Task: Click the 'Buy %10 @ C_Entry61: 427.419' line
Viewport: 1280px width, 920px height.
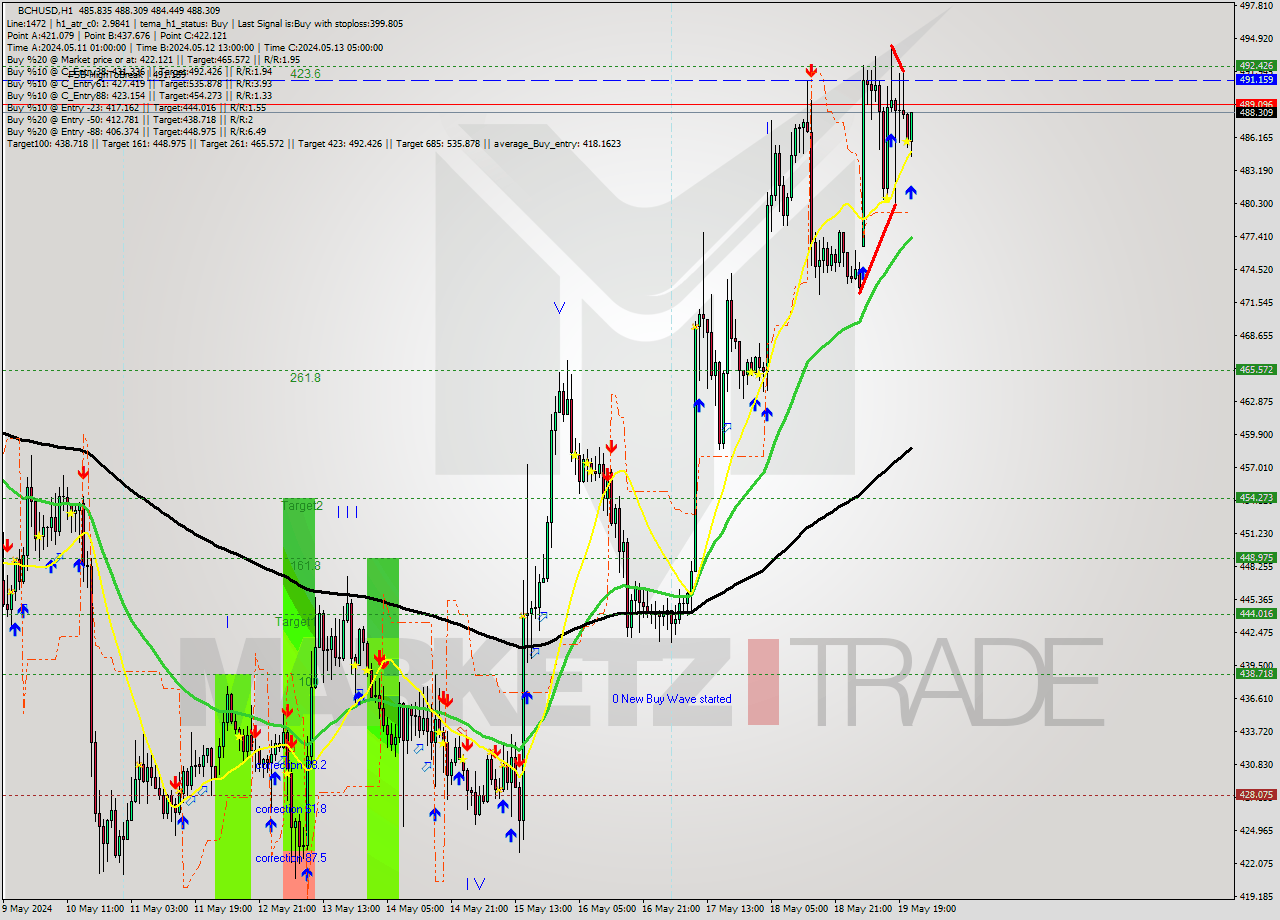Action: click(140, 83)
